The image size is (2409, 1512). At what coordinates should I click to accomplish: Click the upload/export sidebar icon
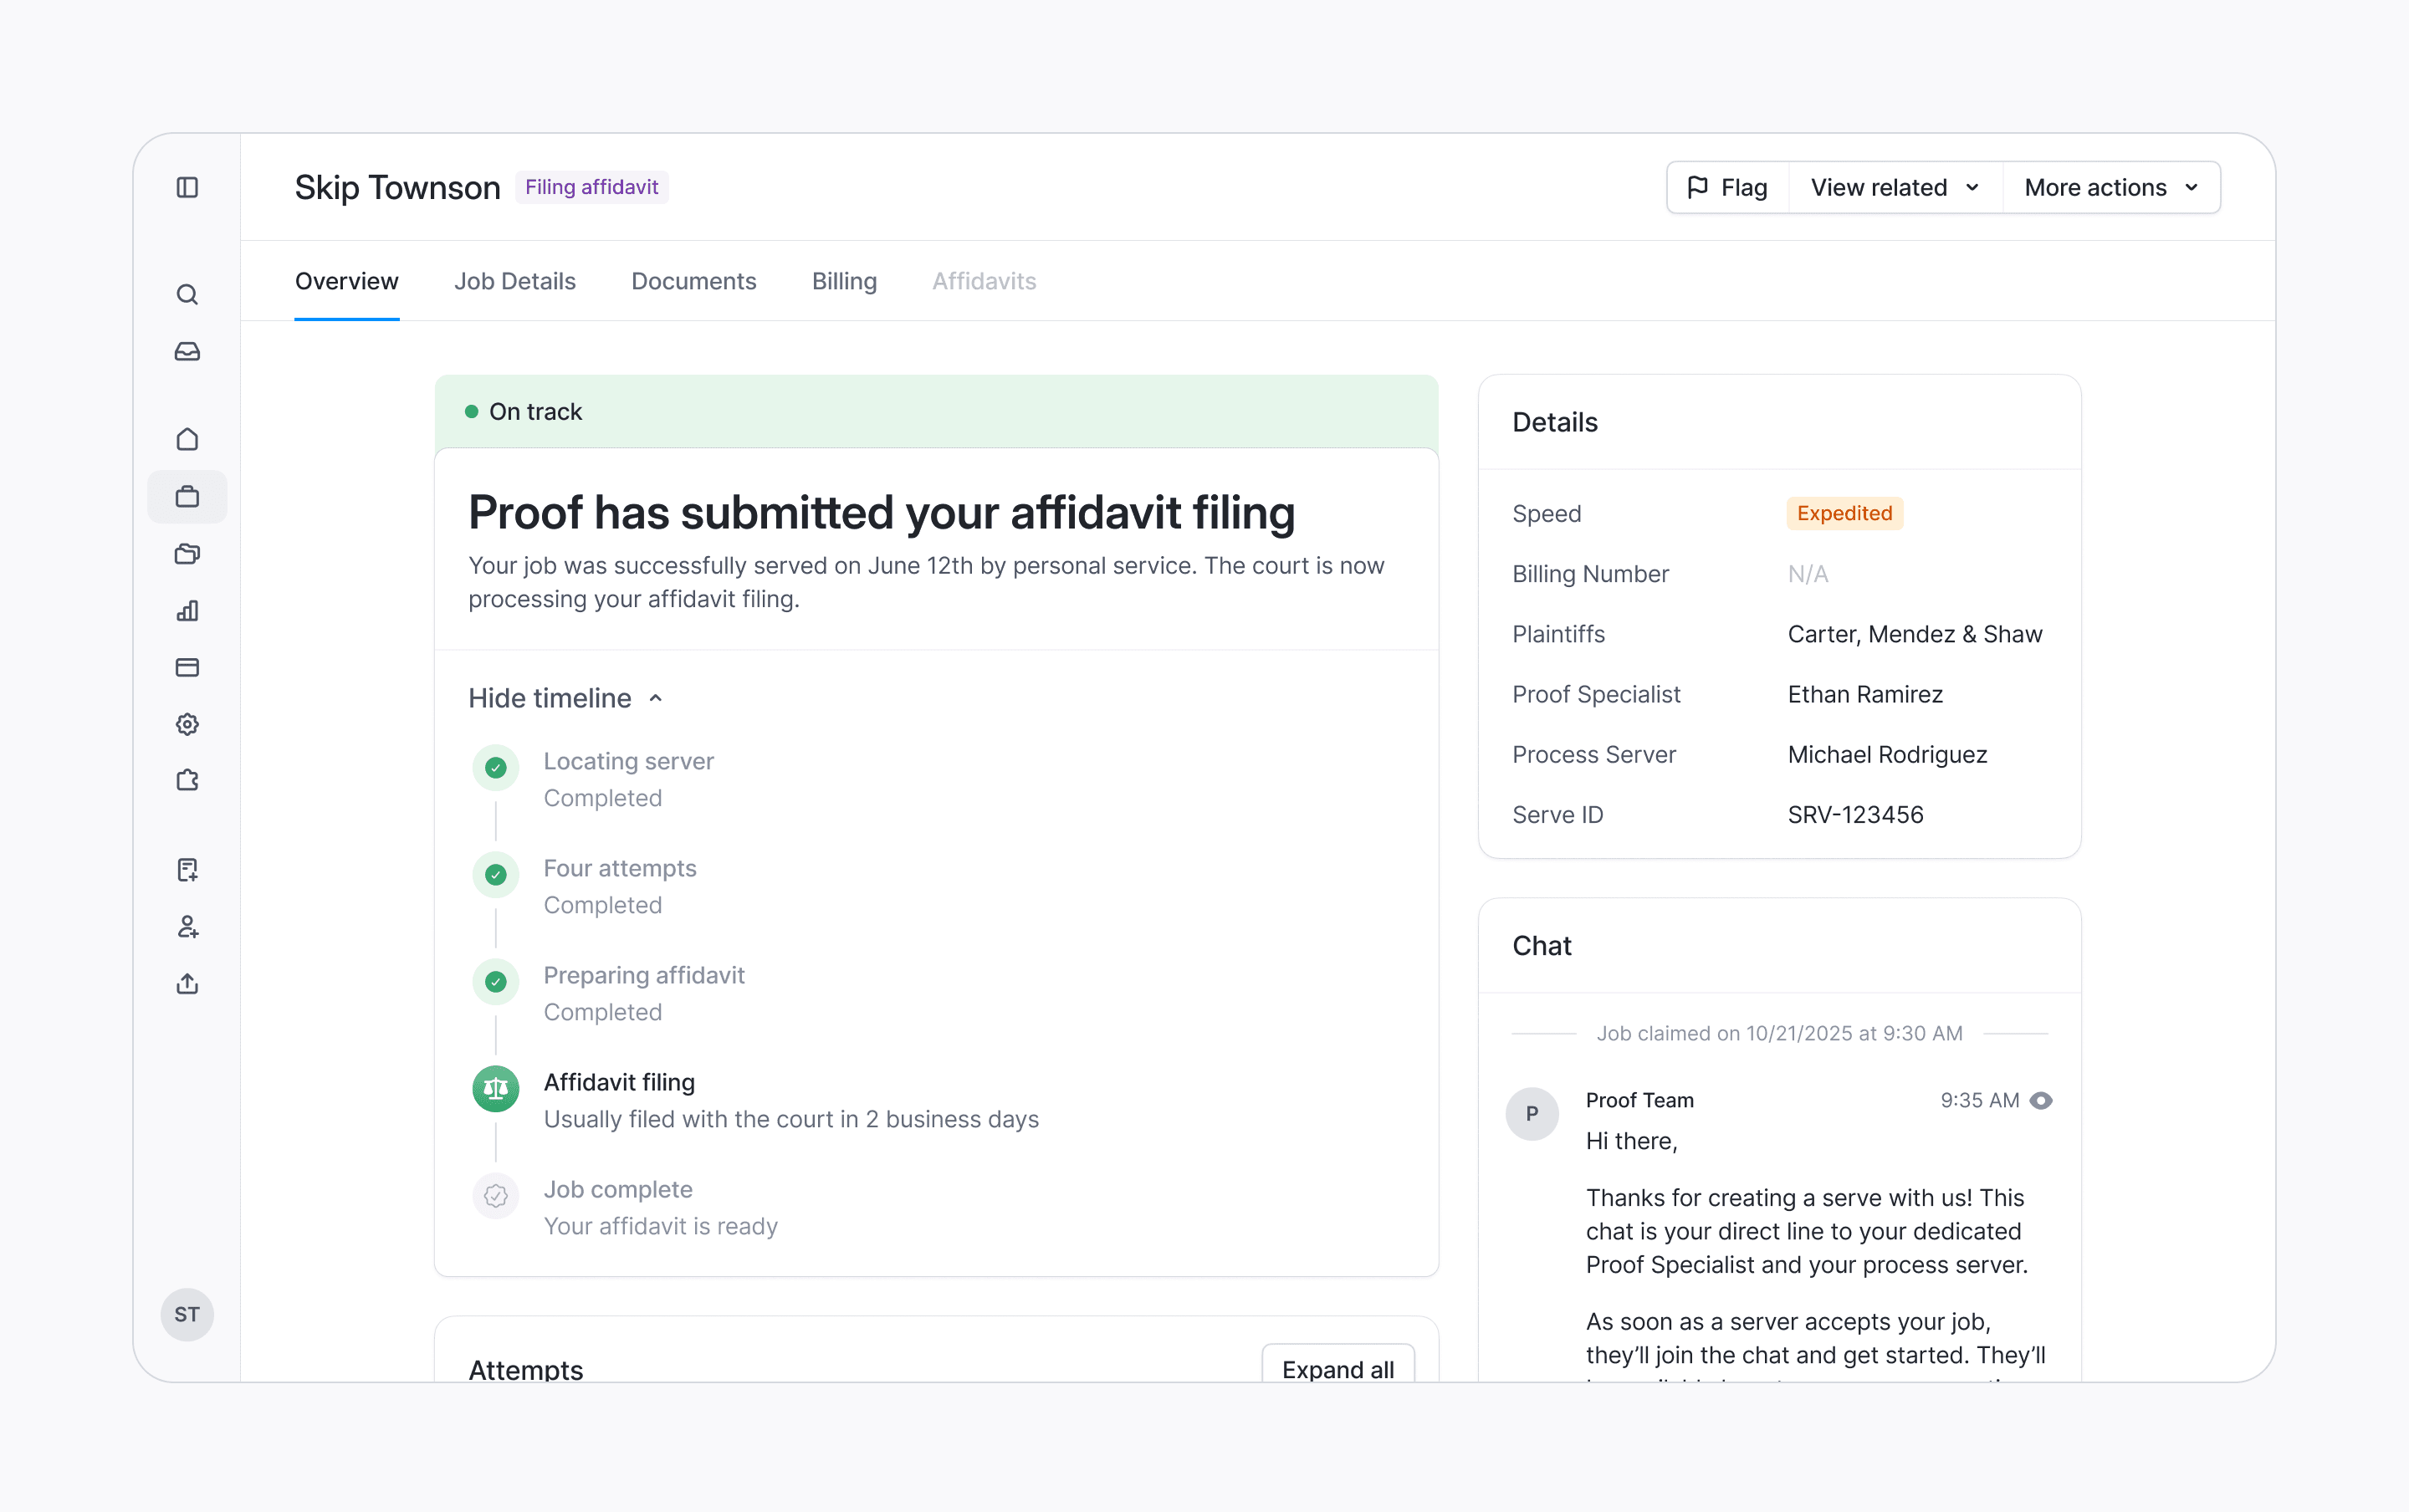187,984
